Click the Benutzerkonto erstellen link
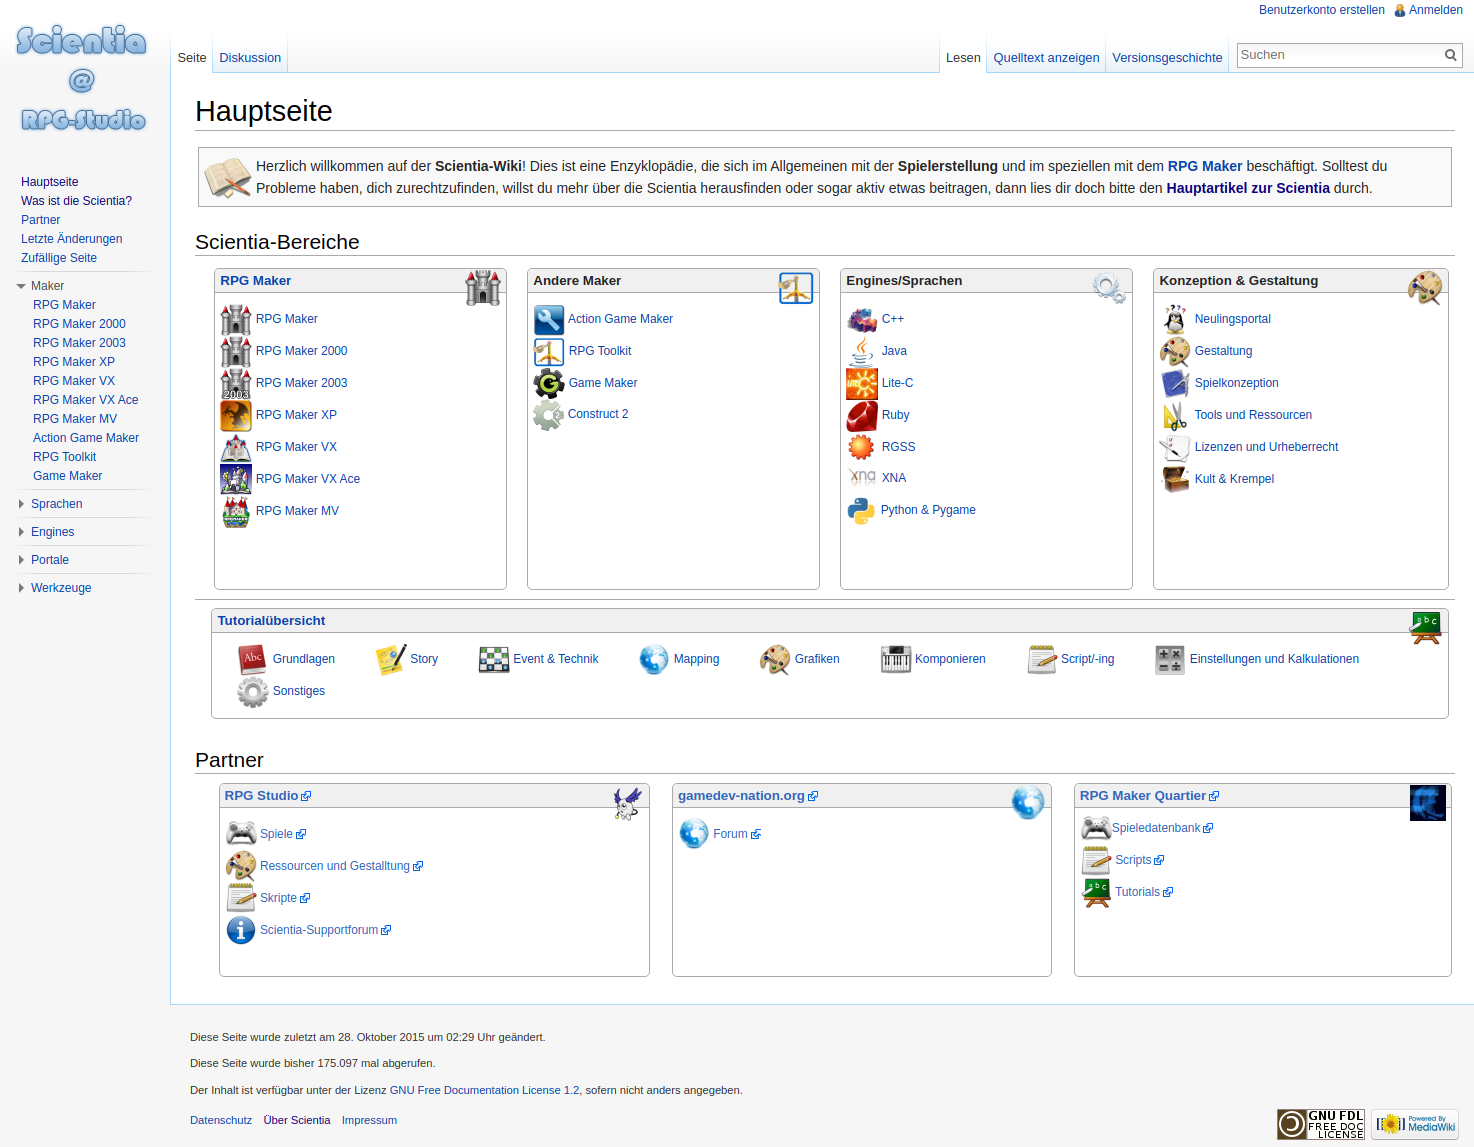The height and width of the screenshot is (1147, 1474). pyautogui.click(x=1321, y=10)
